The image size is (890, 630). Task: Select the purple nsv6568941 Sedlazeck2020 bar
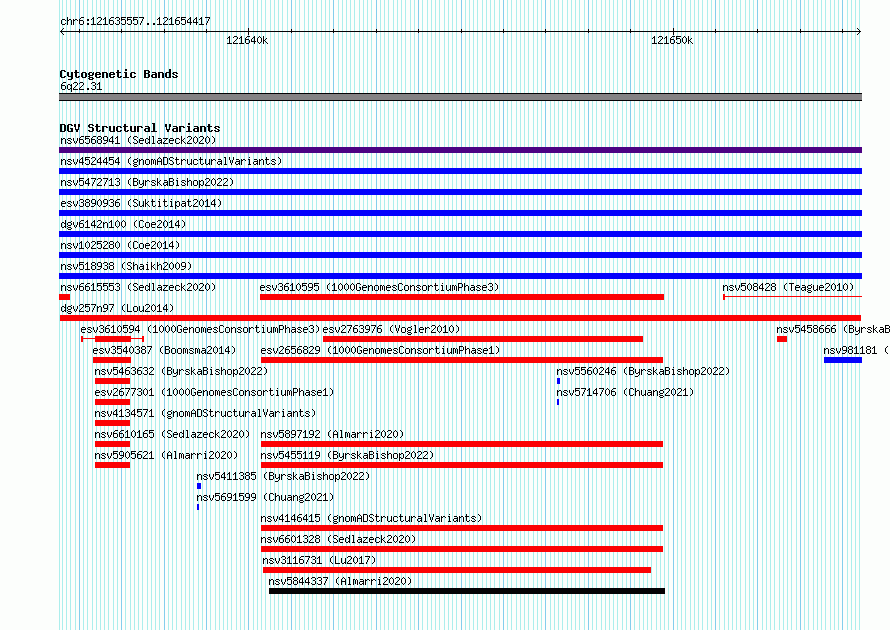(460, 150)
